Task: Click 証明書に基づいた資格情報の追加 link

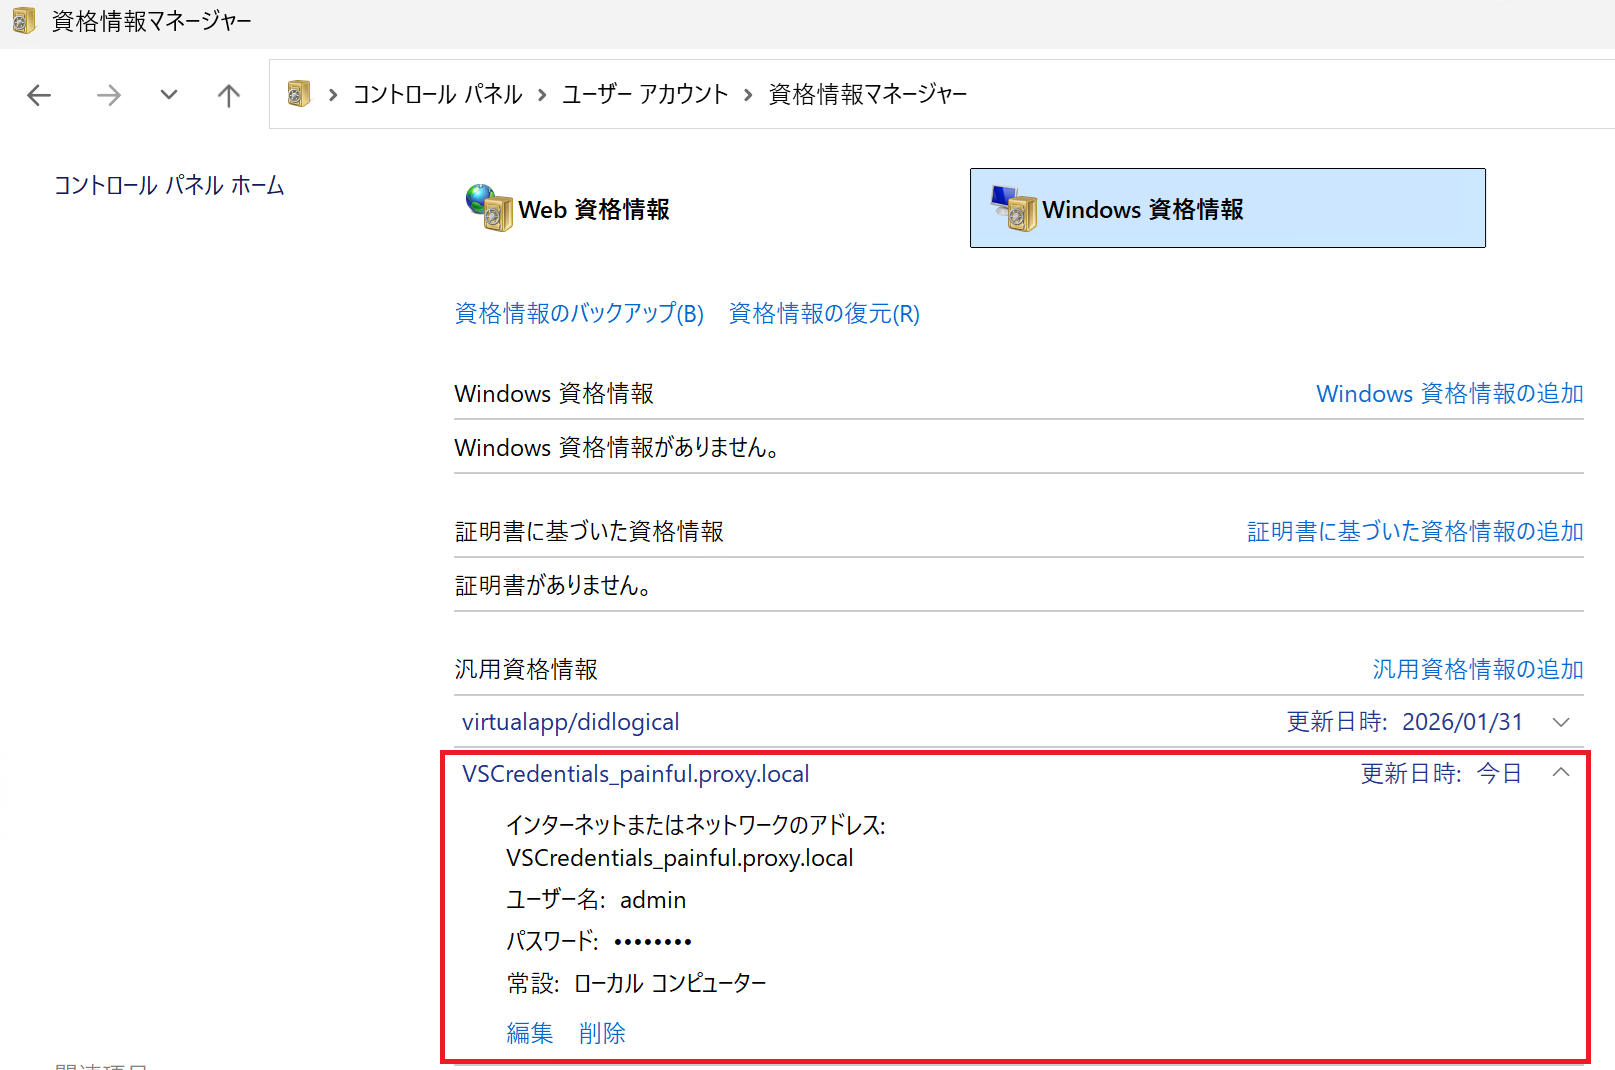Action: point(1414,531)
